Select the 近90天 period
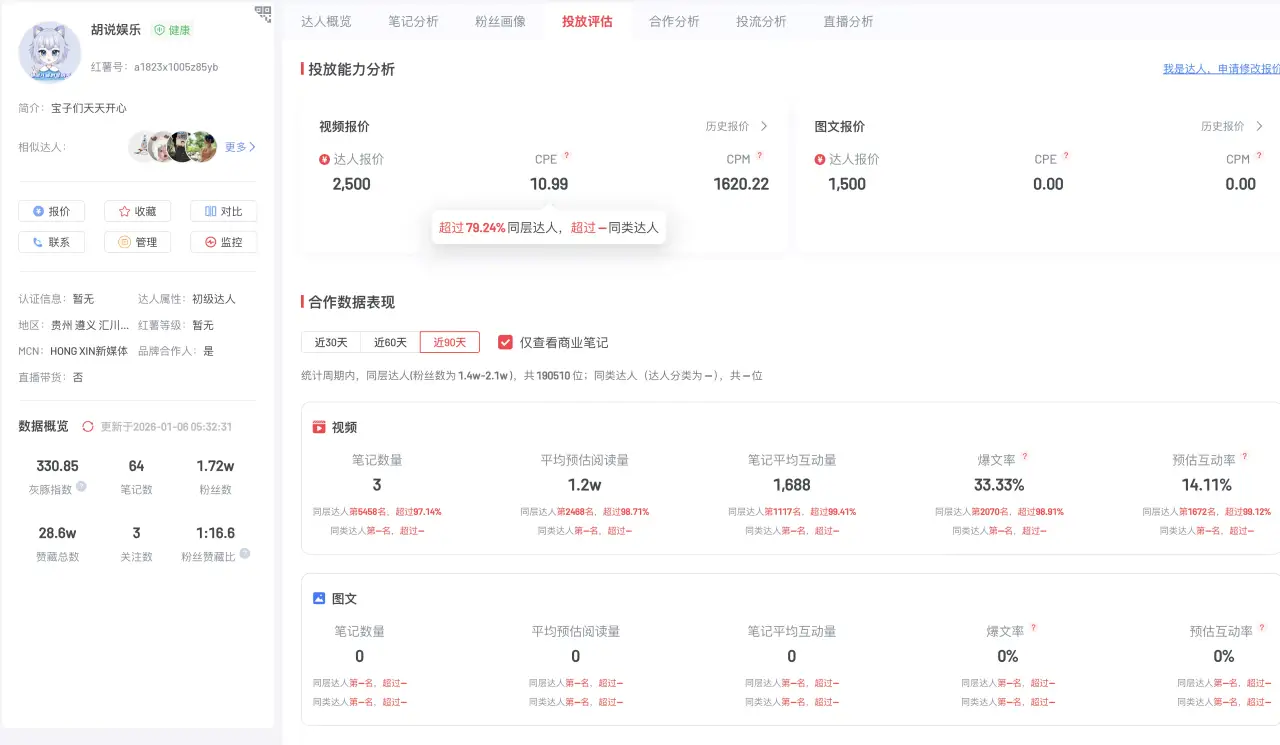This screenshot has height=745, width=1280. tap(450, 342)
